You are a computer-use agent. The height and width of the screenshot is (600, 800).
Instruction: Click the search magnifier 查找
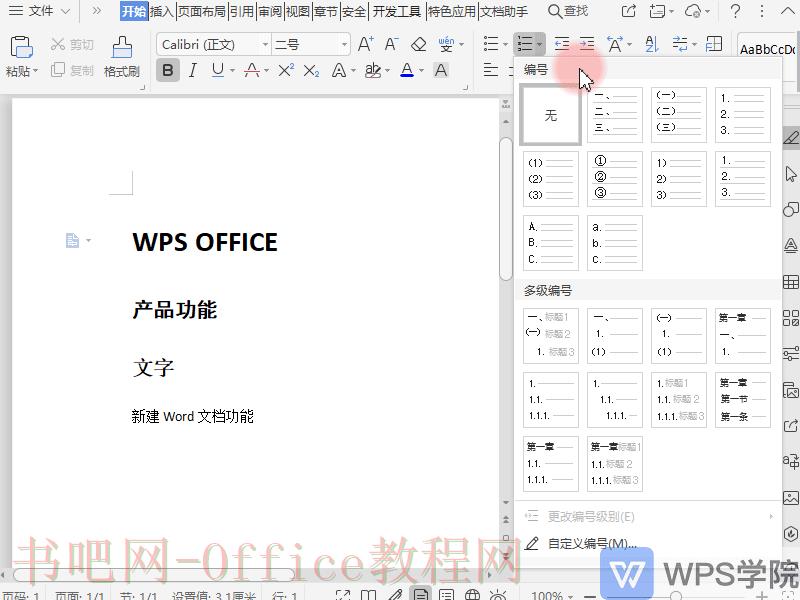pyautogui.click(x=568, y=11)
